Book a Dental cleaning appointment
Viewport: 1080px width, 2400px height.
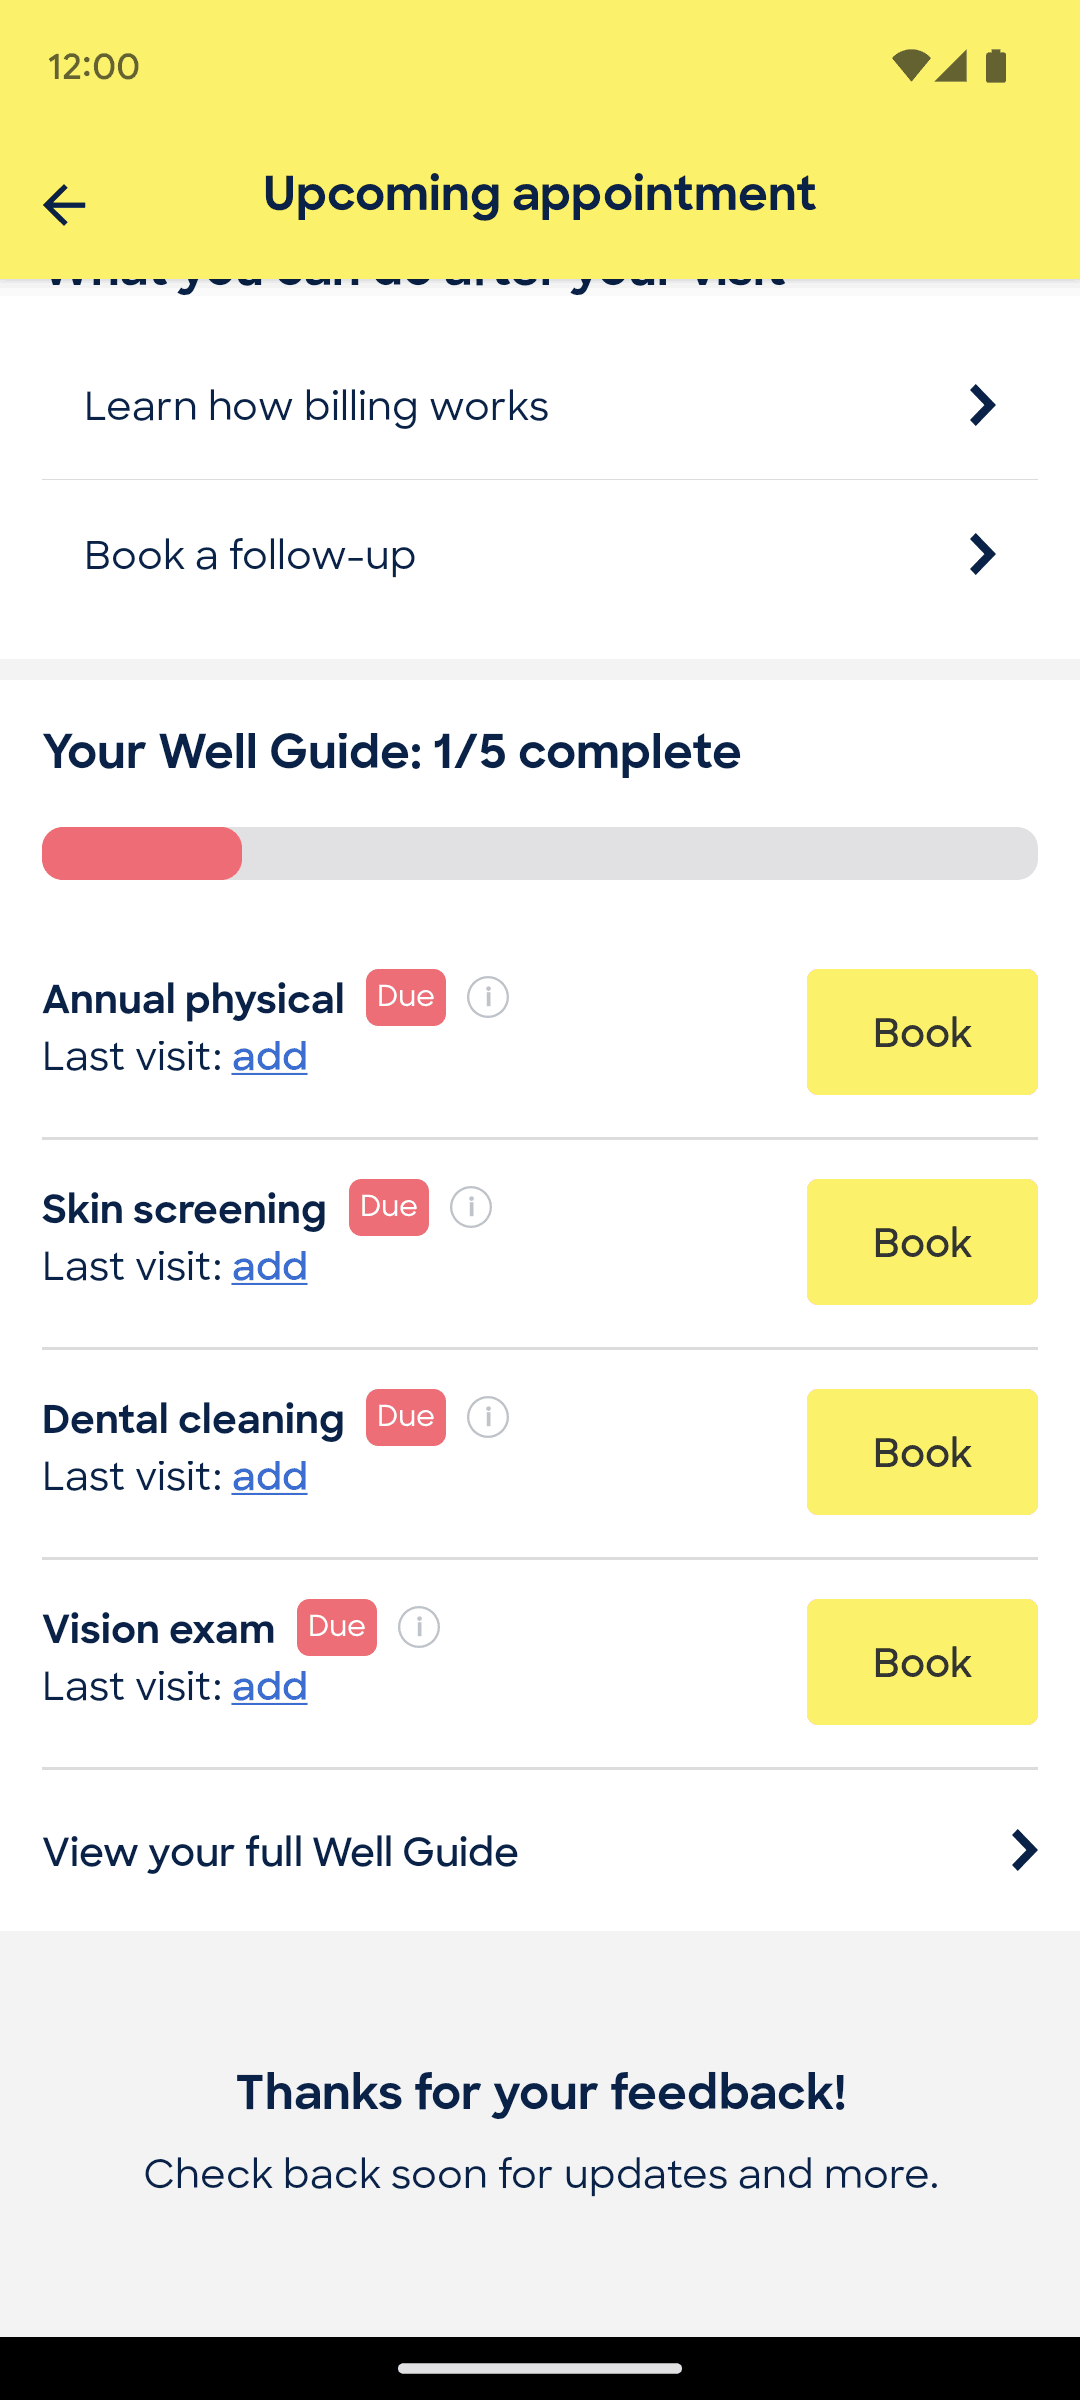(x=922, y=1452)
